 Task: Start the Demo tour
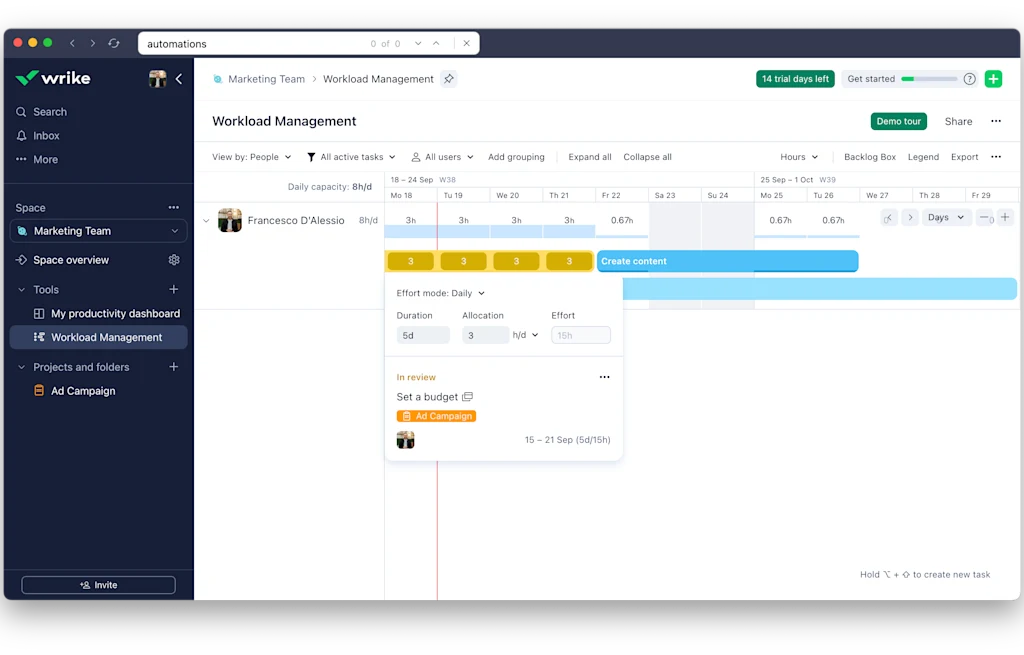[x=899, y=121]
